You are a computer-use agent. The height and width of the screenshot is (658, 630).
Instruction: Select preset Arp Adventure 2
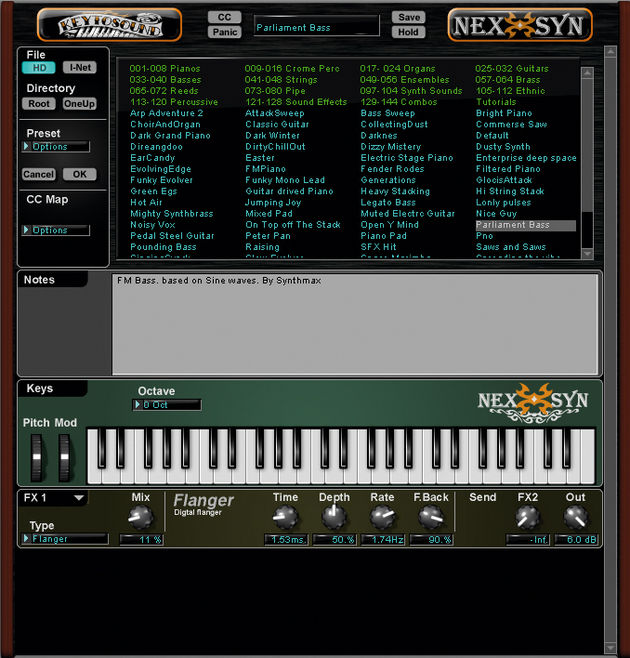(167, 113)
